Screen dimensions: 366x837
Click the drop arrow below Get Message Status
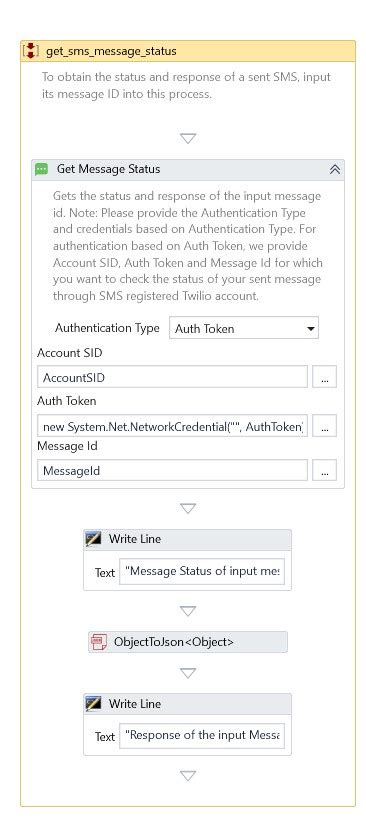[x=188, y=508]
